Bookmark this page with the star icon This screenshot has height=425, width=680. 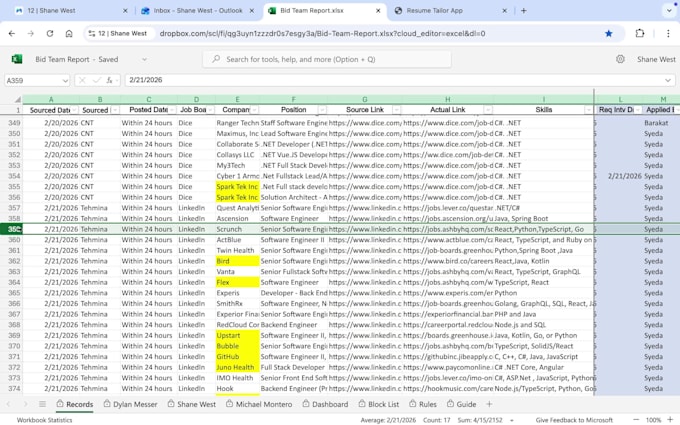point(608,33)
